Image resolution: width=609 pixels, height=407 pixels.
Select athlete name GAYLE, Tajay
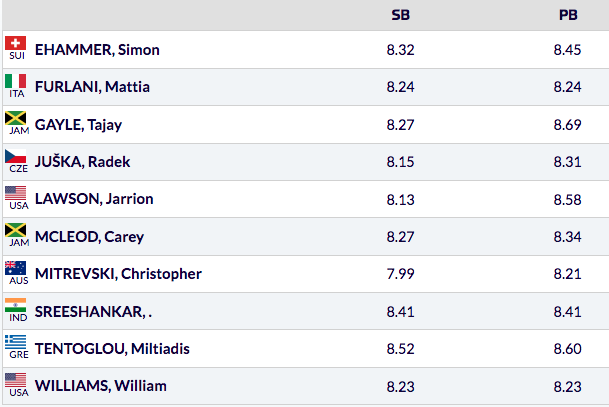78,125
